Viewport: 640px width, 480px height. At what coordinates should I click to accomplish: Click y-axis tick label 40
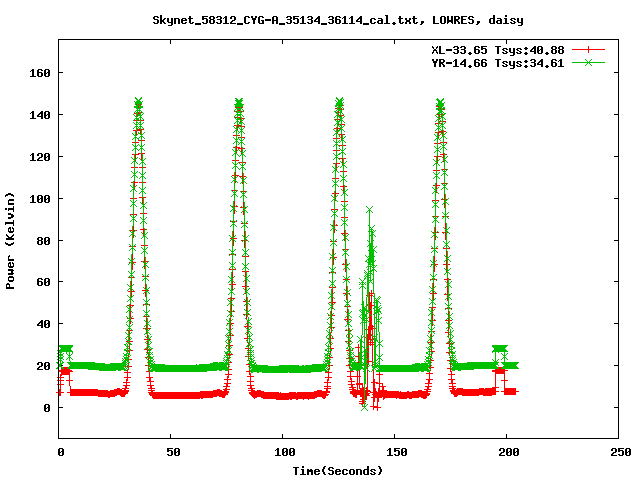tap(43, 324)
